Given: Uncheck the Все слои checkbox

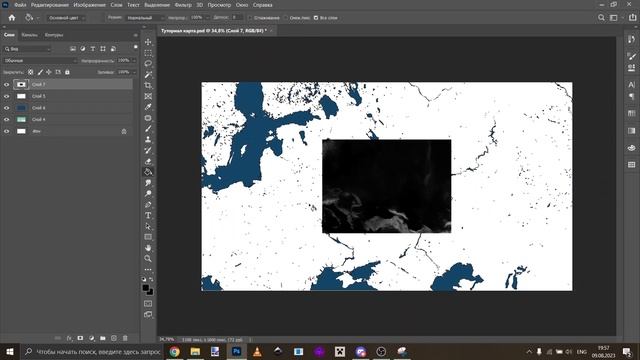Looking at the screenshot, I should coord(316,18).
